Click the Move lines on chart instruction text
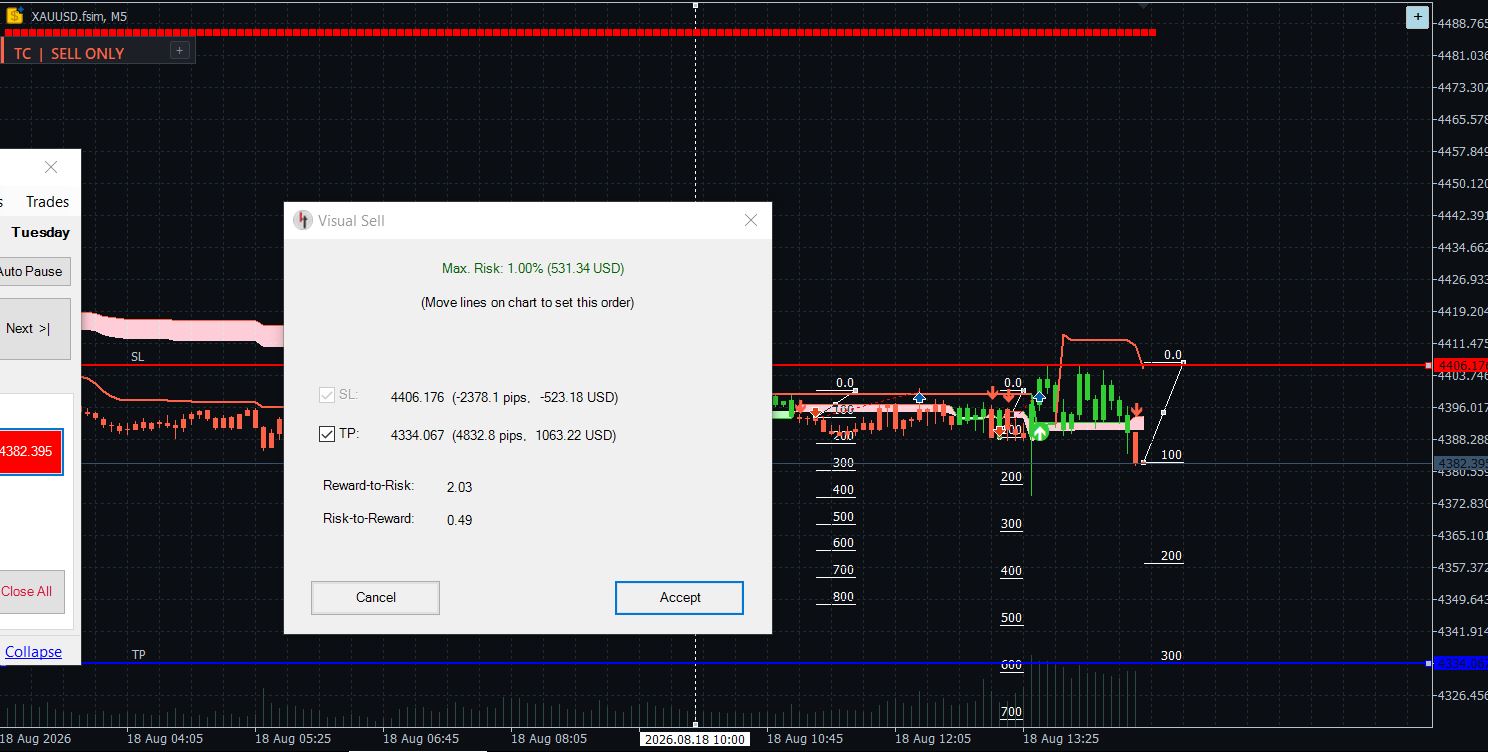1488x752 pixels. pos(527,302)
